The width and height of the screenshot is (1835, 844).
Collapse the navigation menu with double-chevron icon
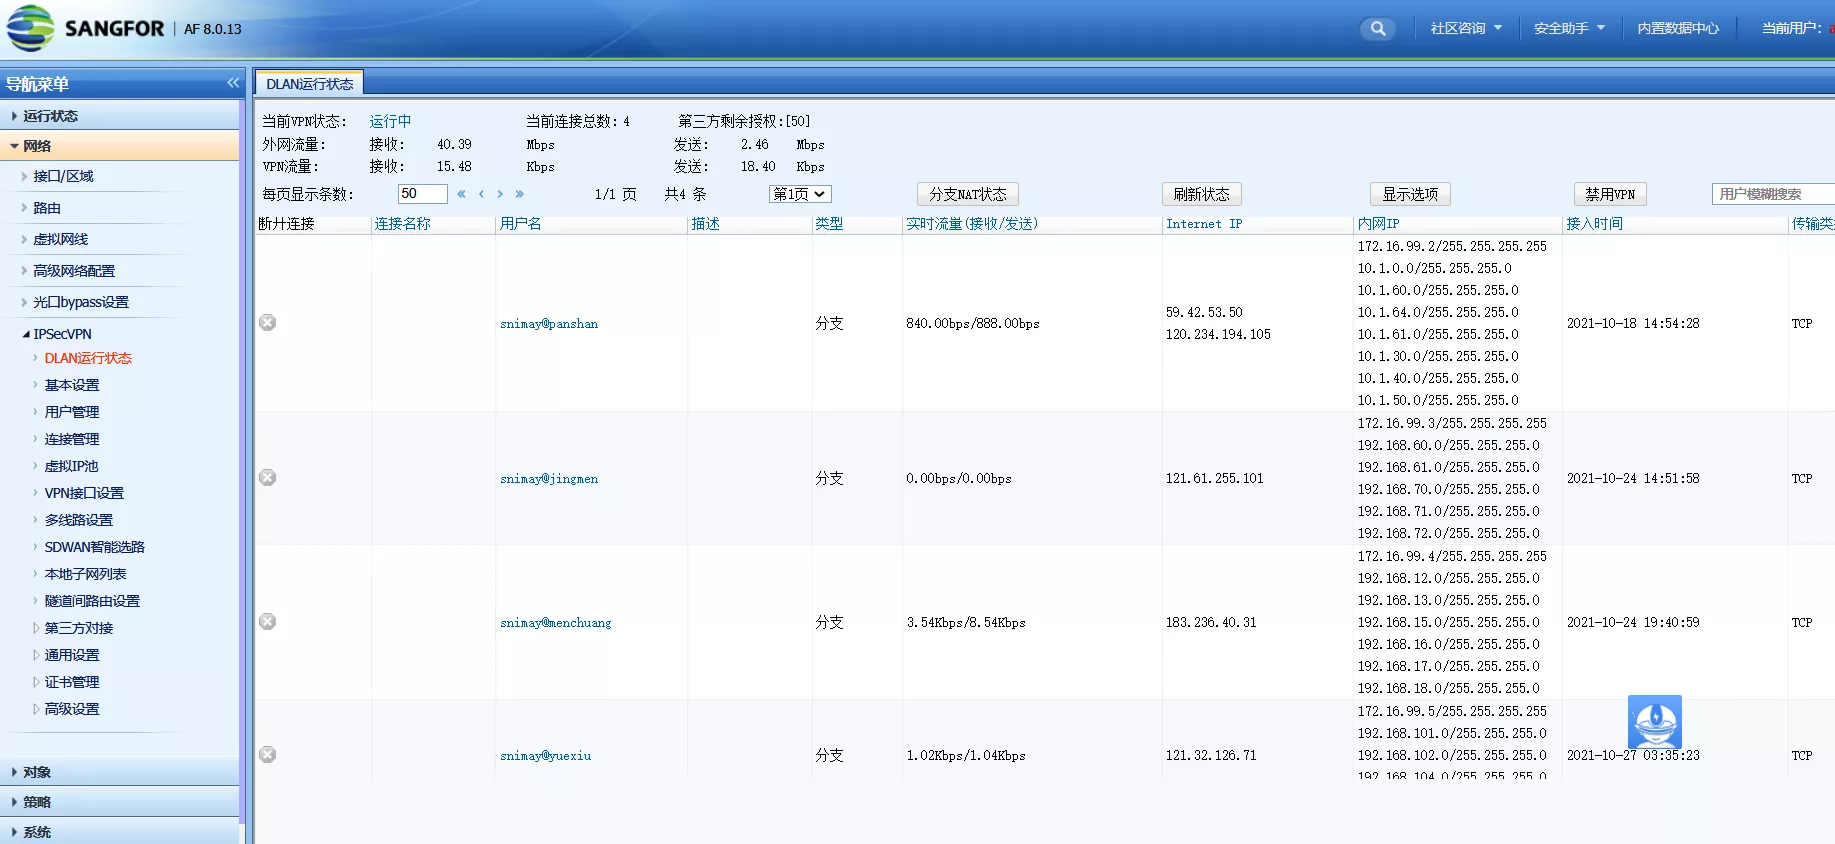[x=233, y=83]
